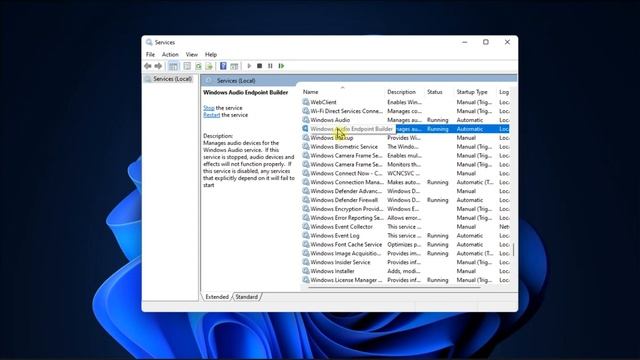The height and width of the screenshot is (360, 640).
Task: Click the Windows Audio Endpoint Builder row icon
Action: (x=306, y=129)
